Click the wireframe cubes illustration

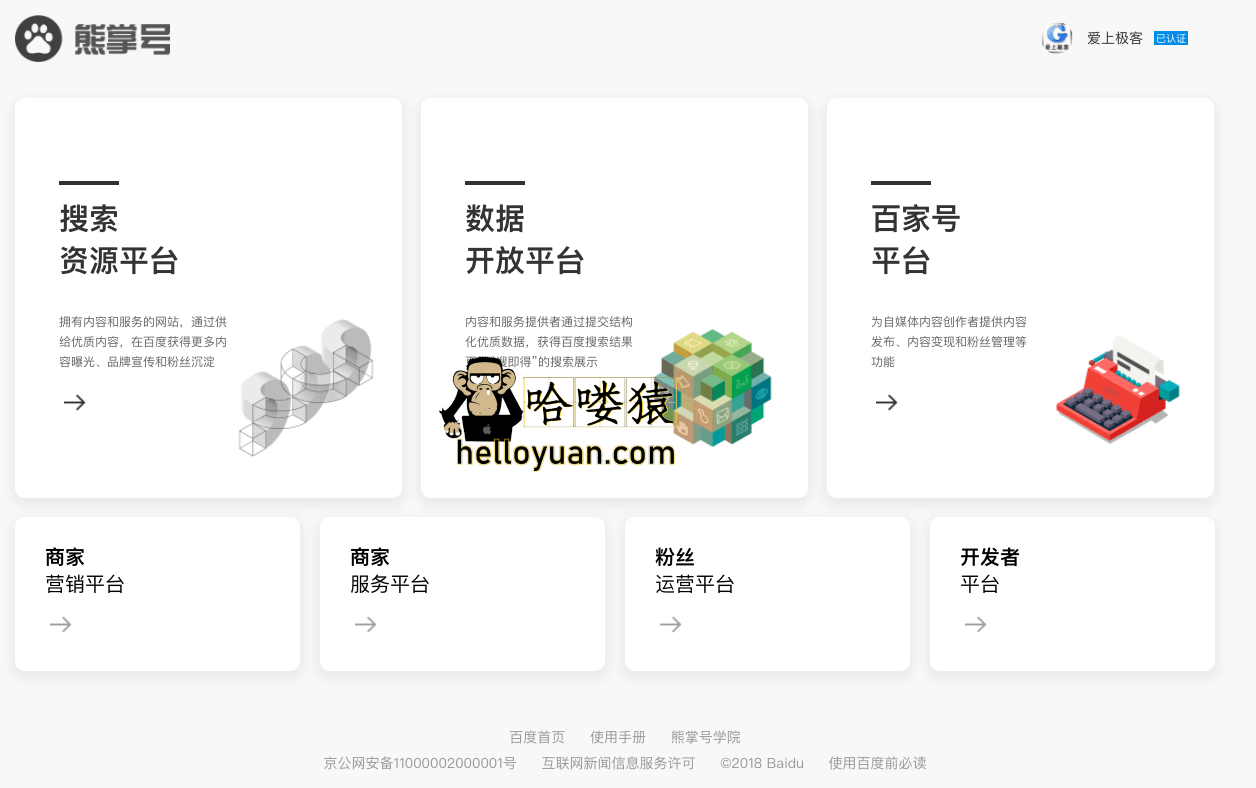tap(306, 388)
